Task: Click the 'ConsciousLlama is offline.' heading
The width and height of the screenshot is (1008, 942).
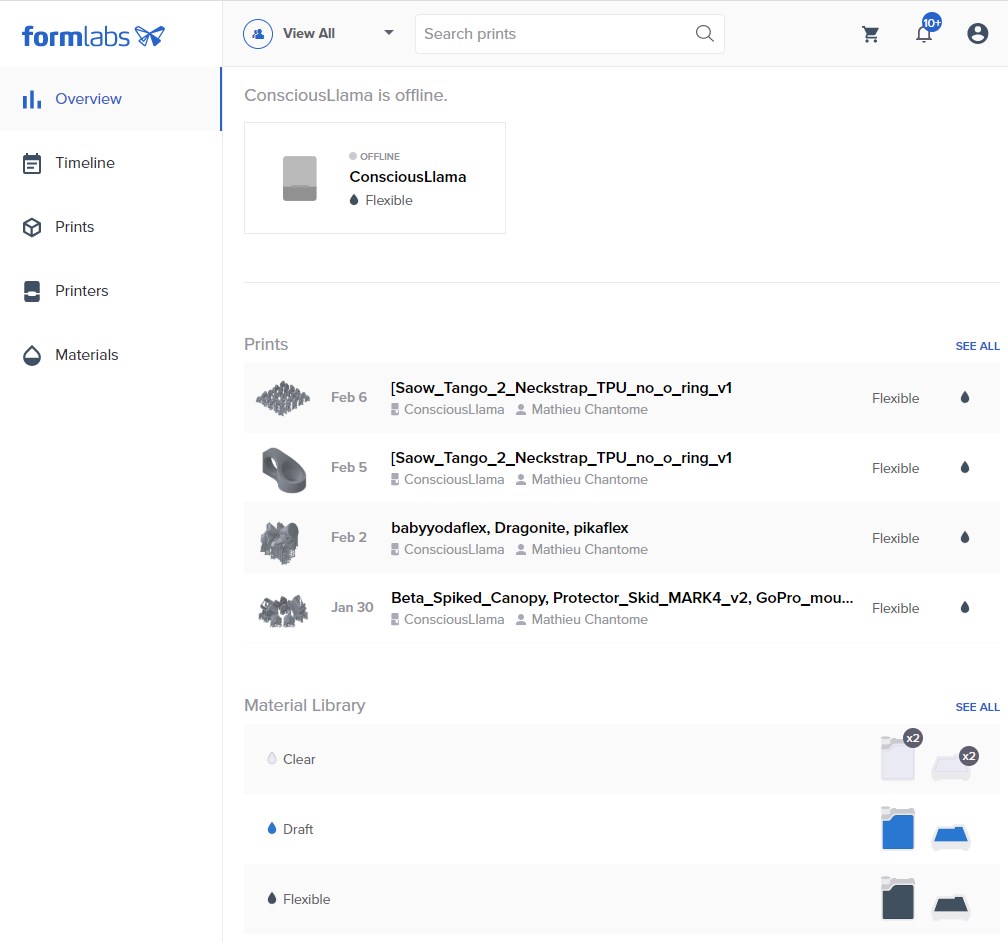Action: point(345,95)
